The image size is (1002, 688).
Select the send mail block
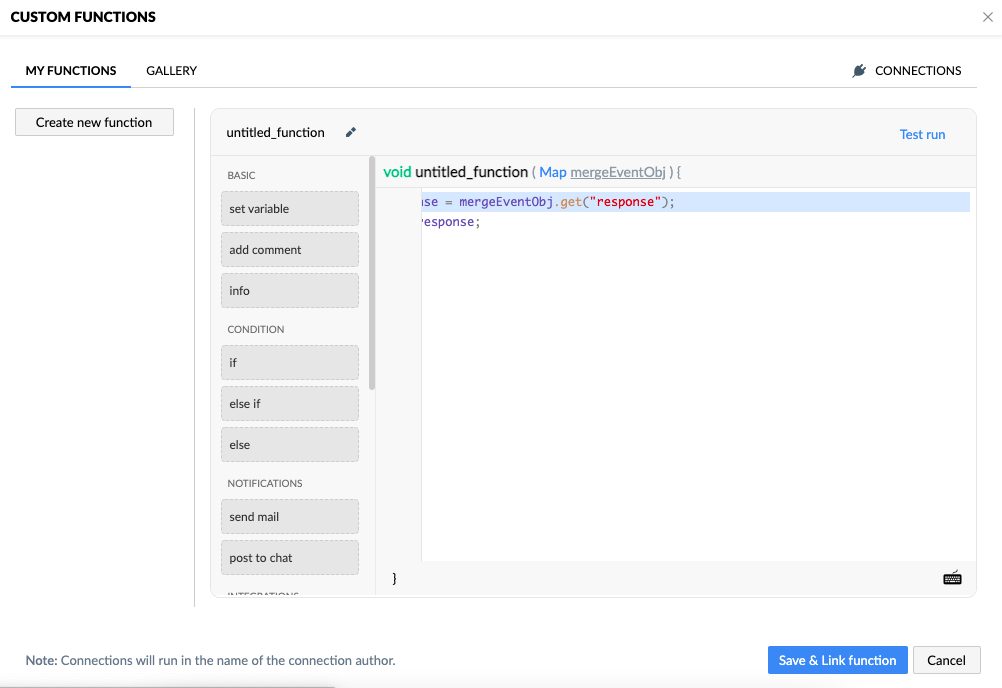(x=289, y=517)
